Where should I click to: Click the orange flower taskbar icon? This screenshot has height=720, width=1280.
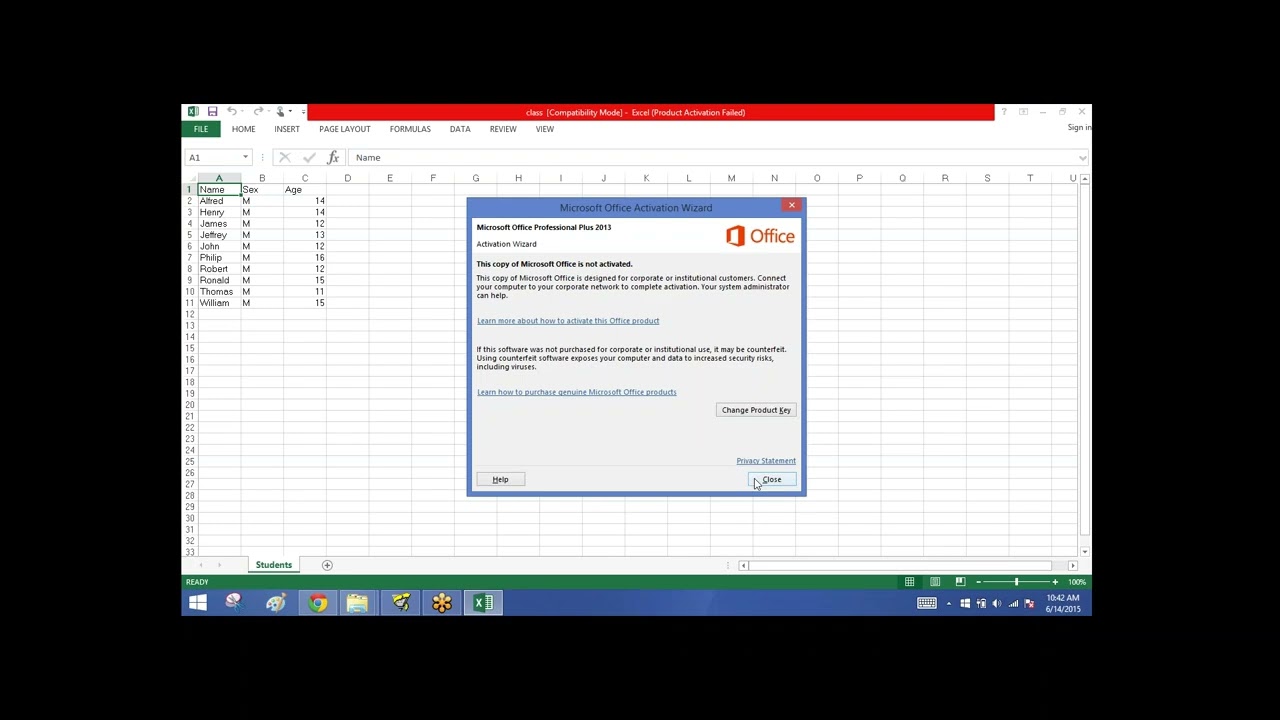tap(441, 603)
